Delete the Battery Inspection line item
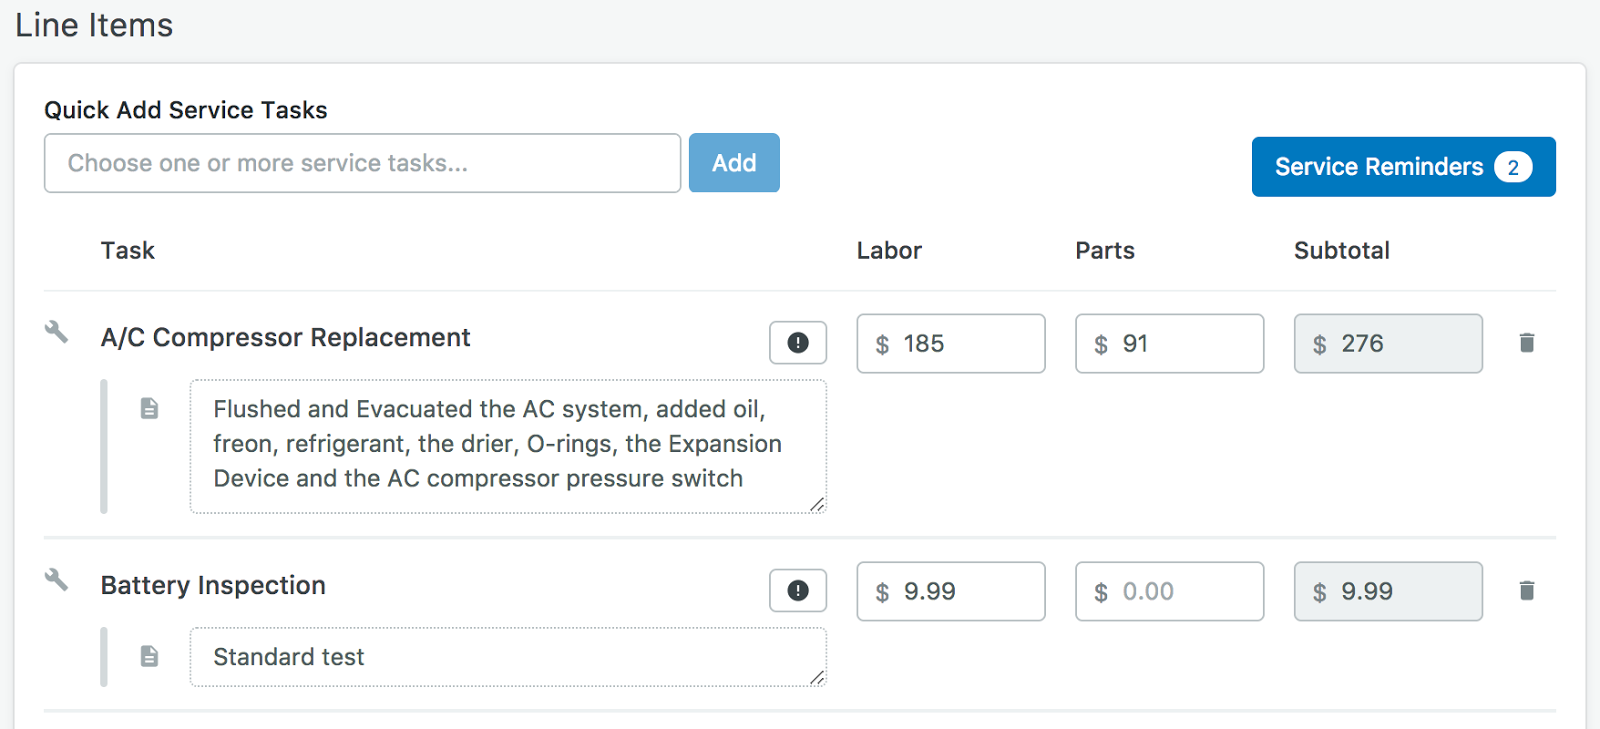Screen dimensions: 1600x729 [x=1526, y=591]
